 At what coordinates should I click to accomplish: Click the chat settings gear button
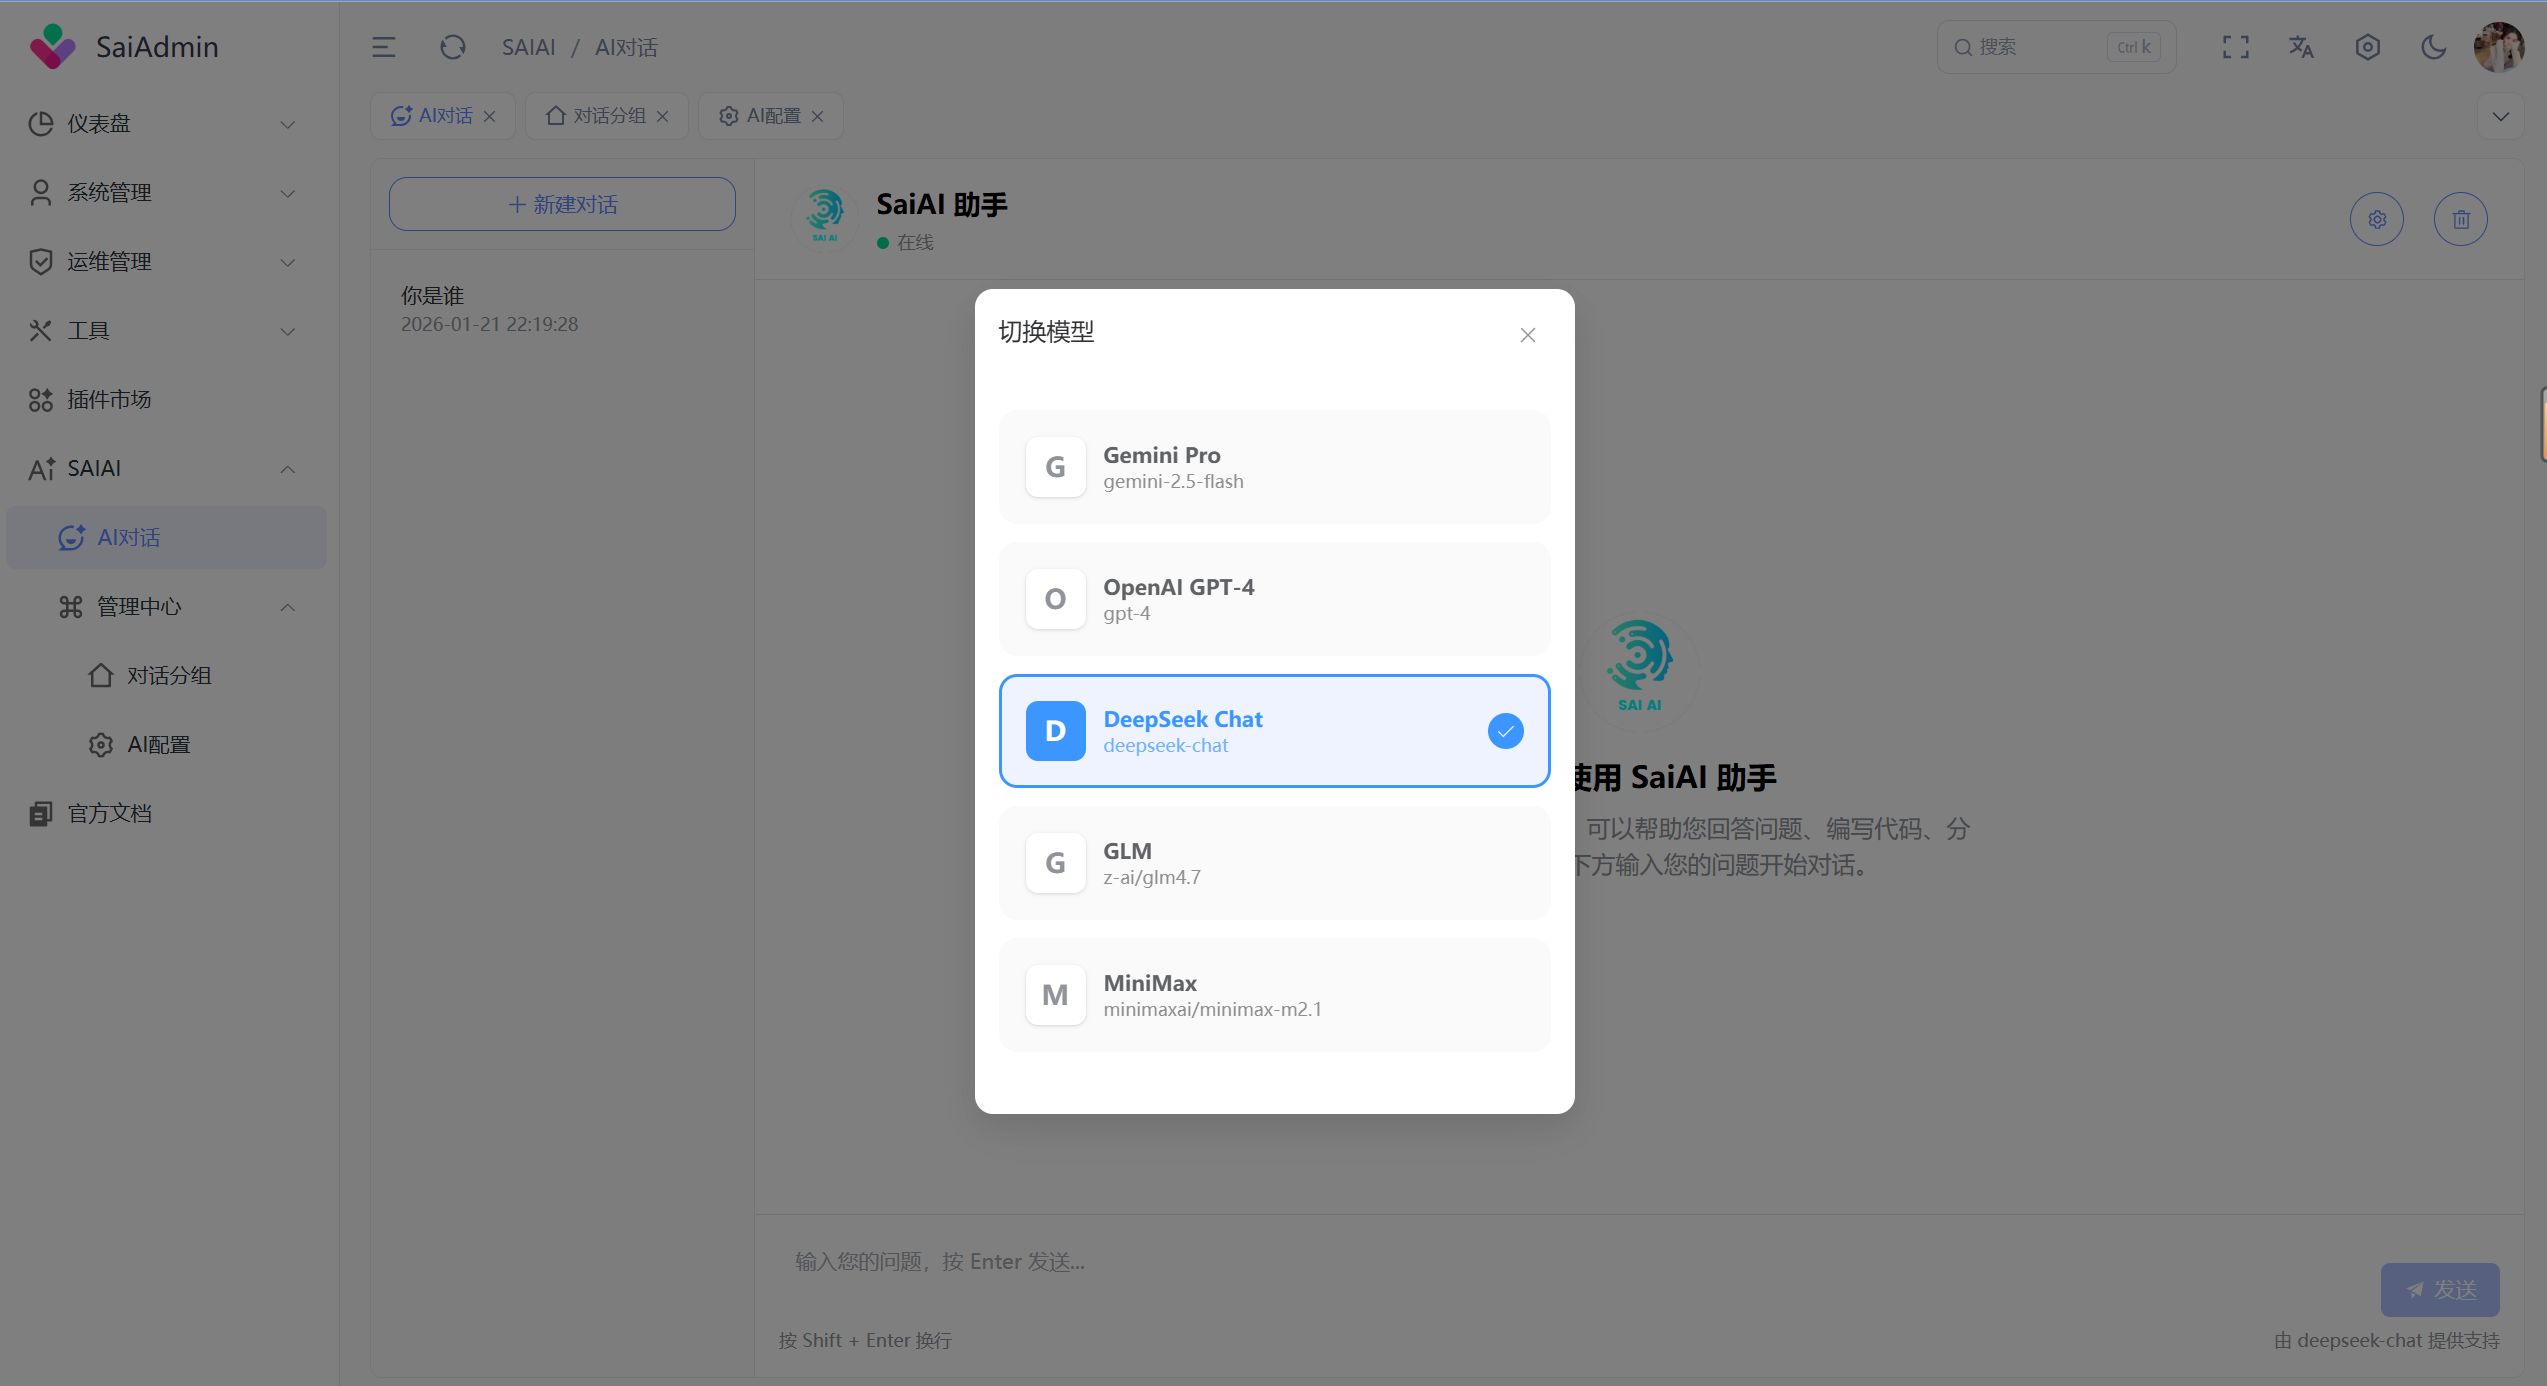(2377, 219)
